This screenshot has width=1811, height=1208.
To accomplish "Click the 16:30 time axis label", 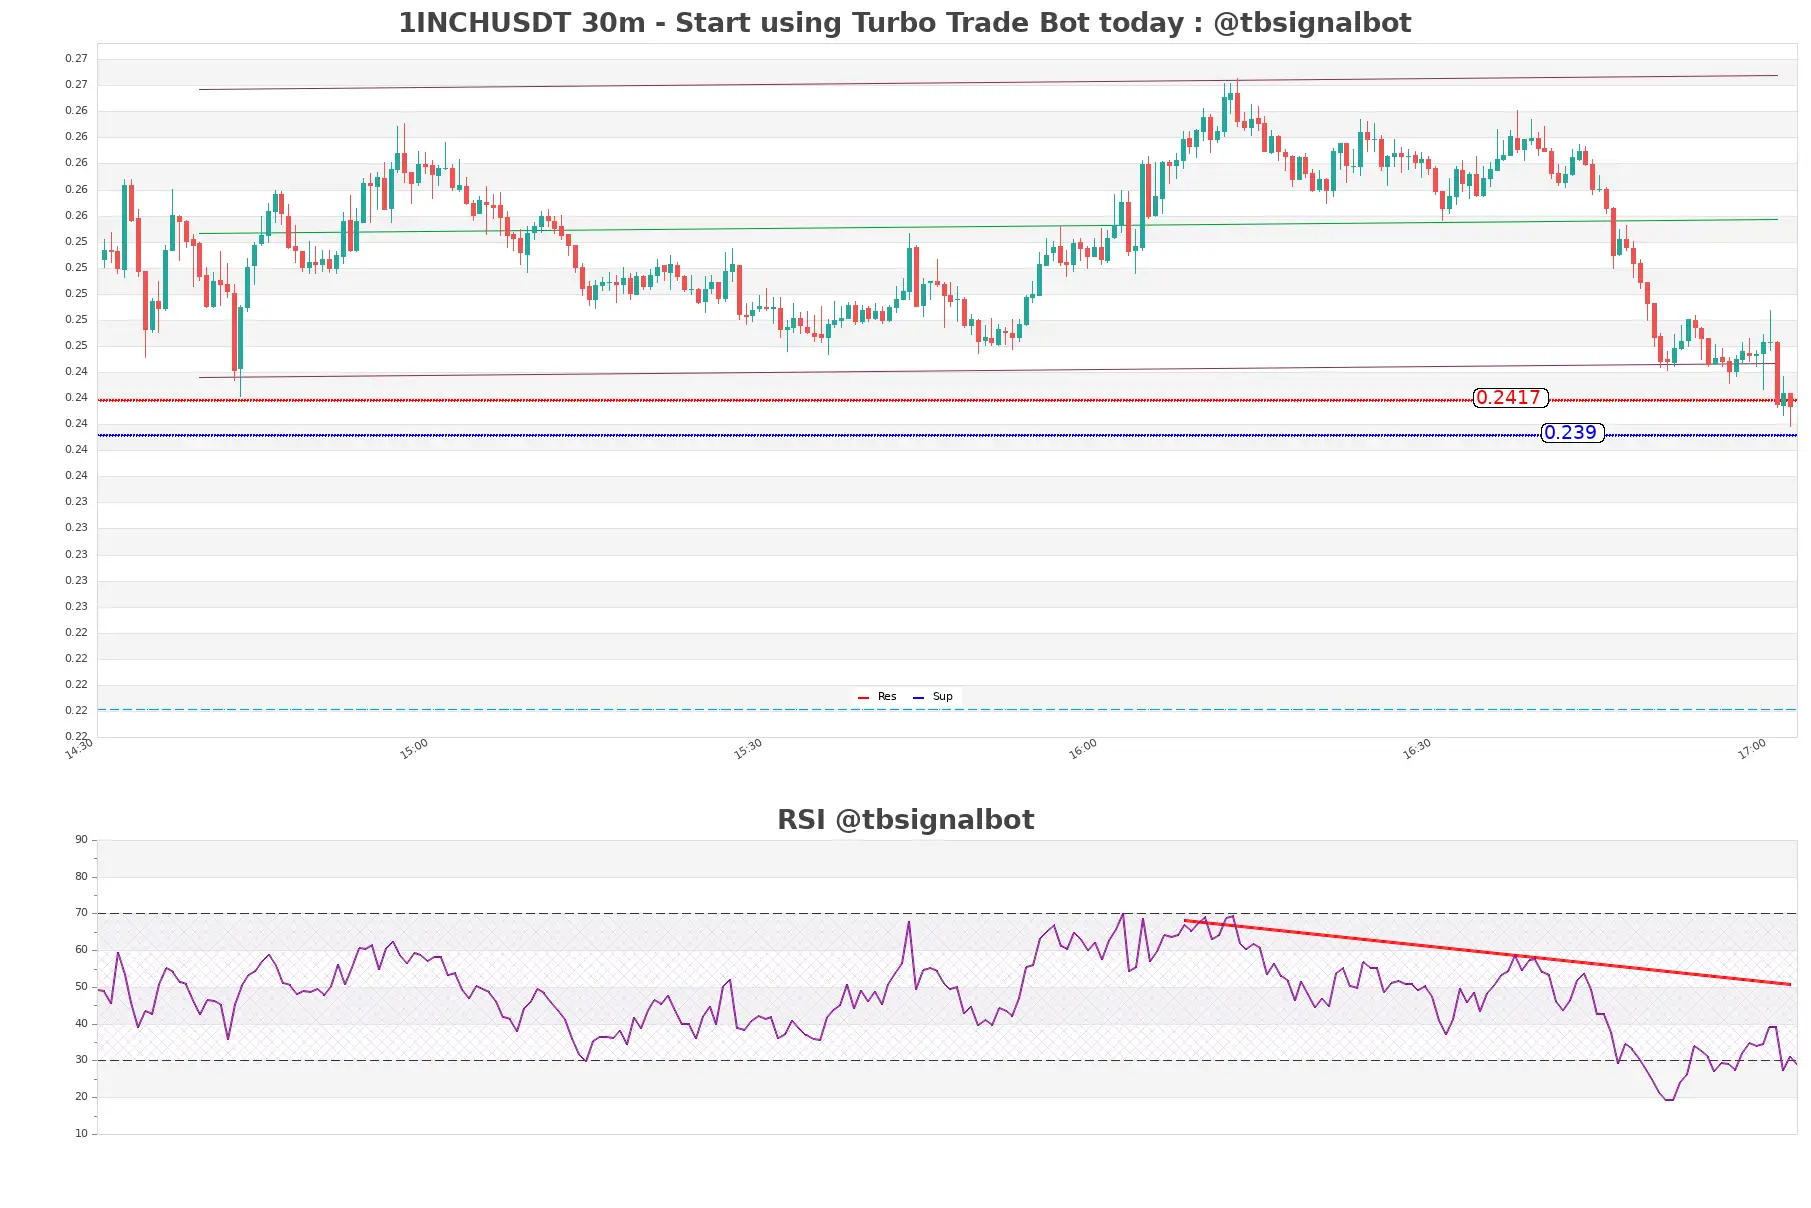I will 1417,749.
